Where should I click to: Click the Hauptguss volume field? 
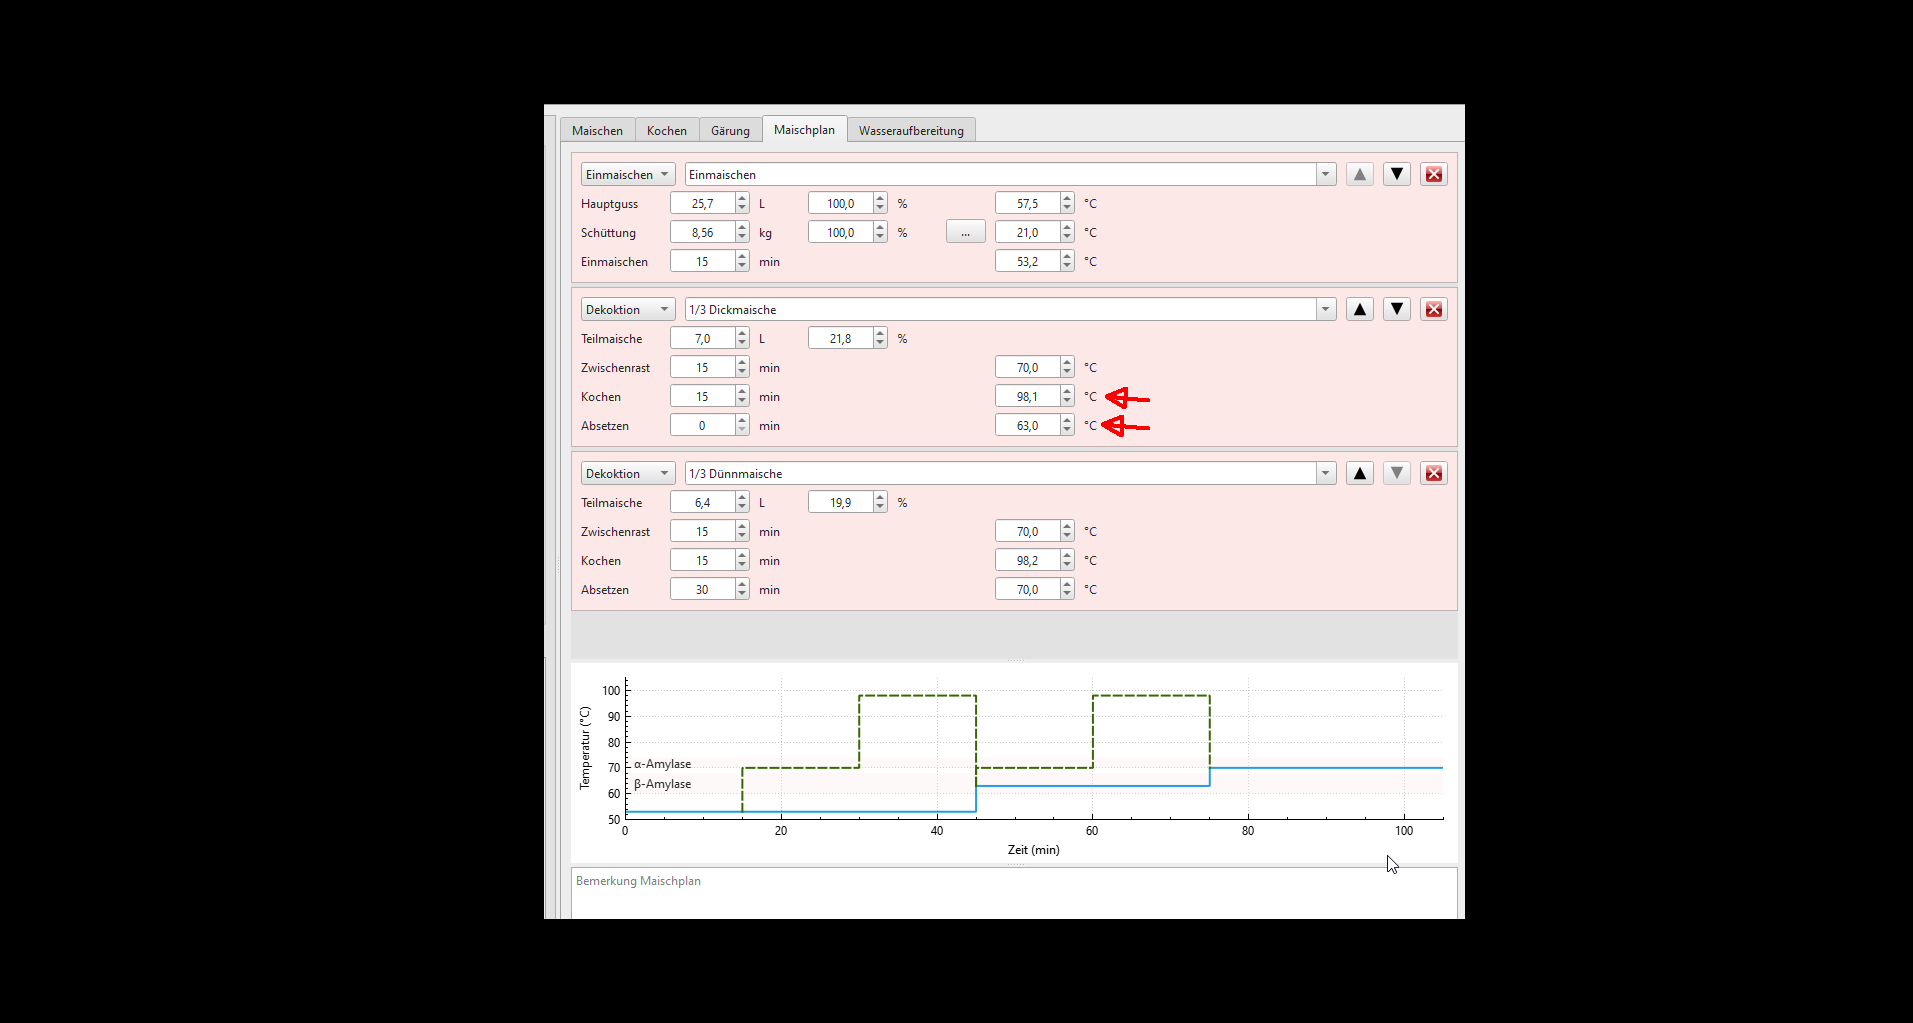coord(702,203)
